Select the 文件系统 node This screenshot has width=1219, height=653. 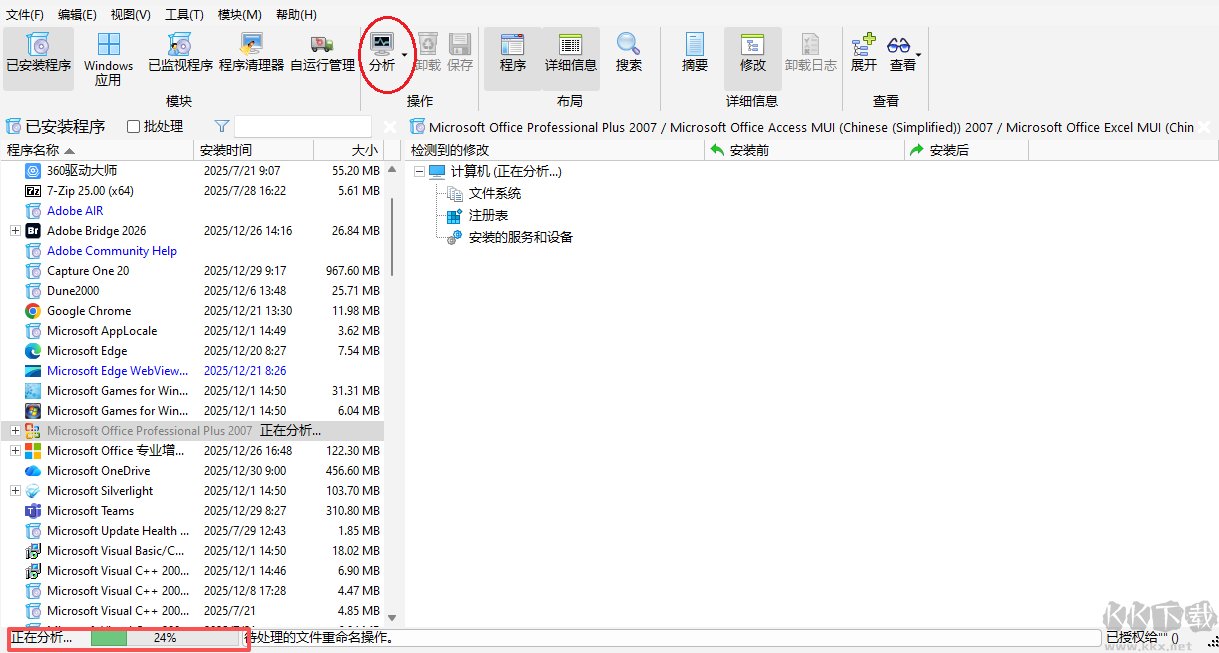point(494,193)
